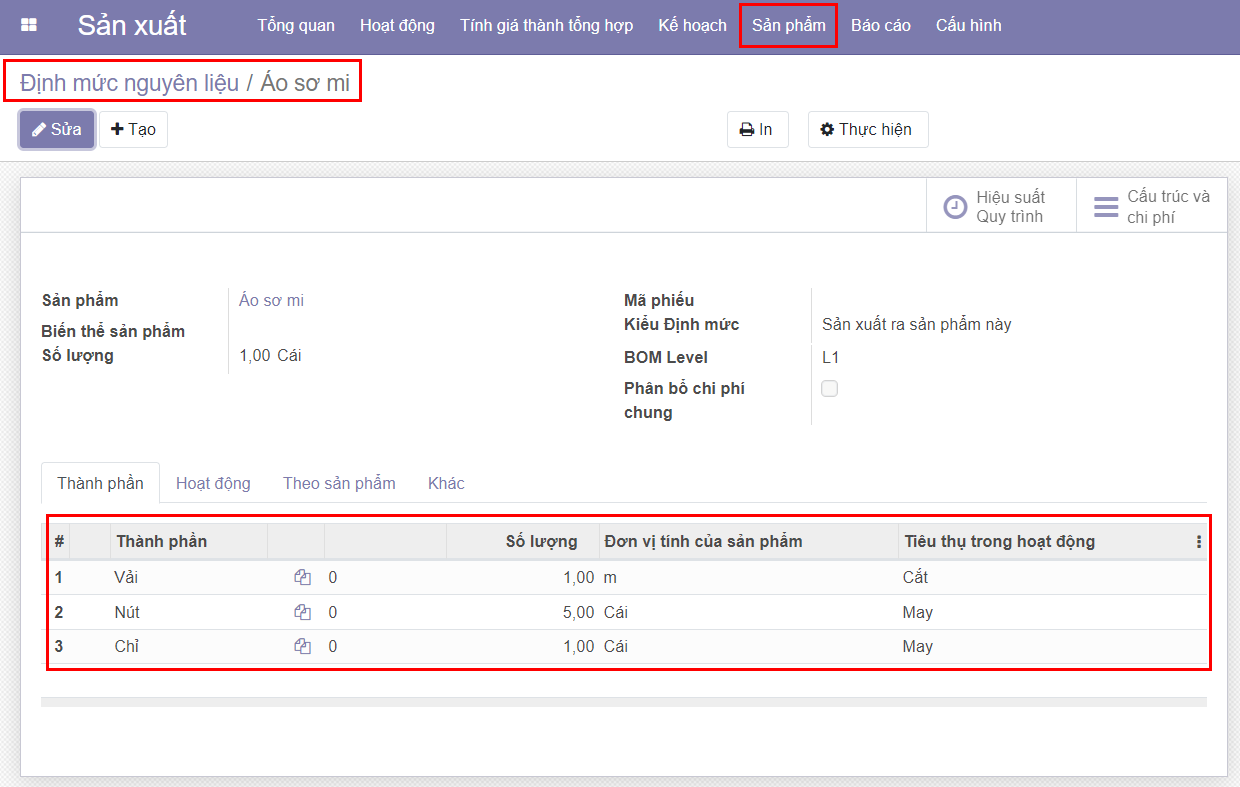The width and height of the screenshot is (1240, 787).
Task: Open the In print dropdown
Action: tap(757, 130)
